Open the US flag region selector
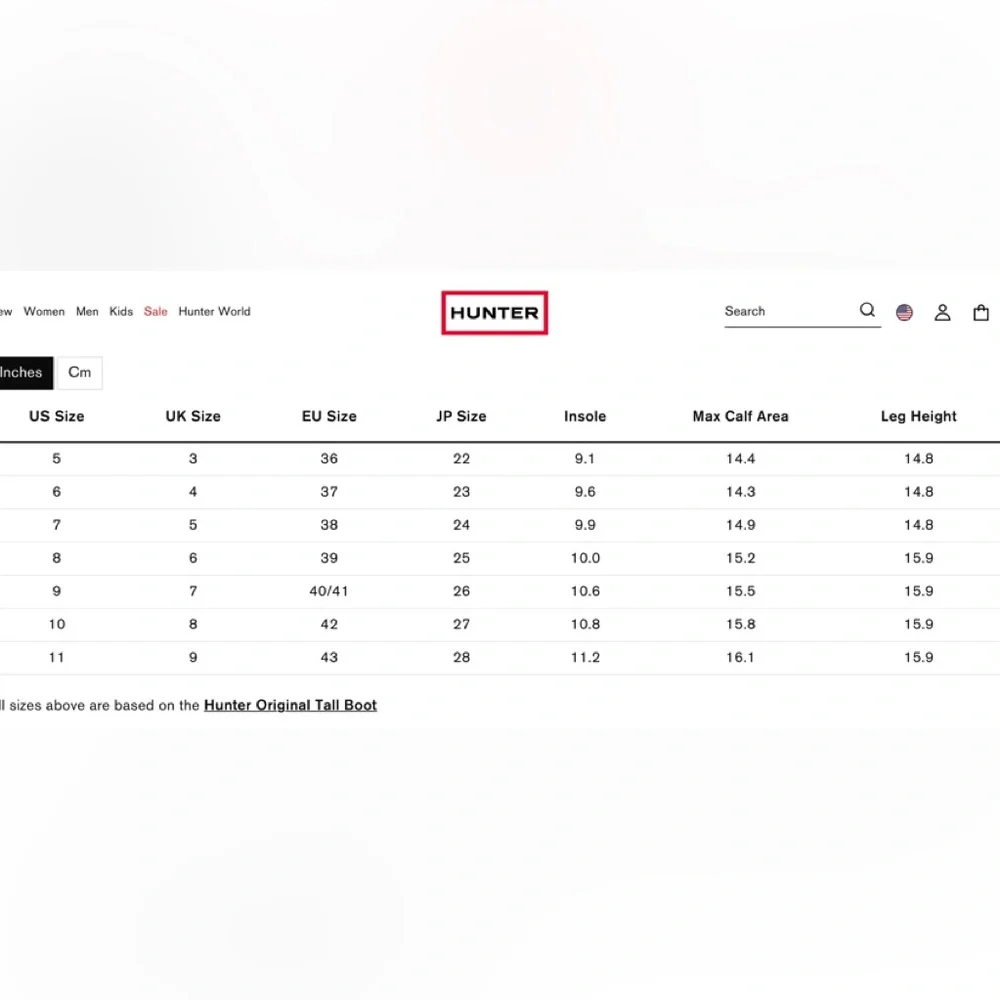Screen dimensions: 1000x1000 [904, 312]
